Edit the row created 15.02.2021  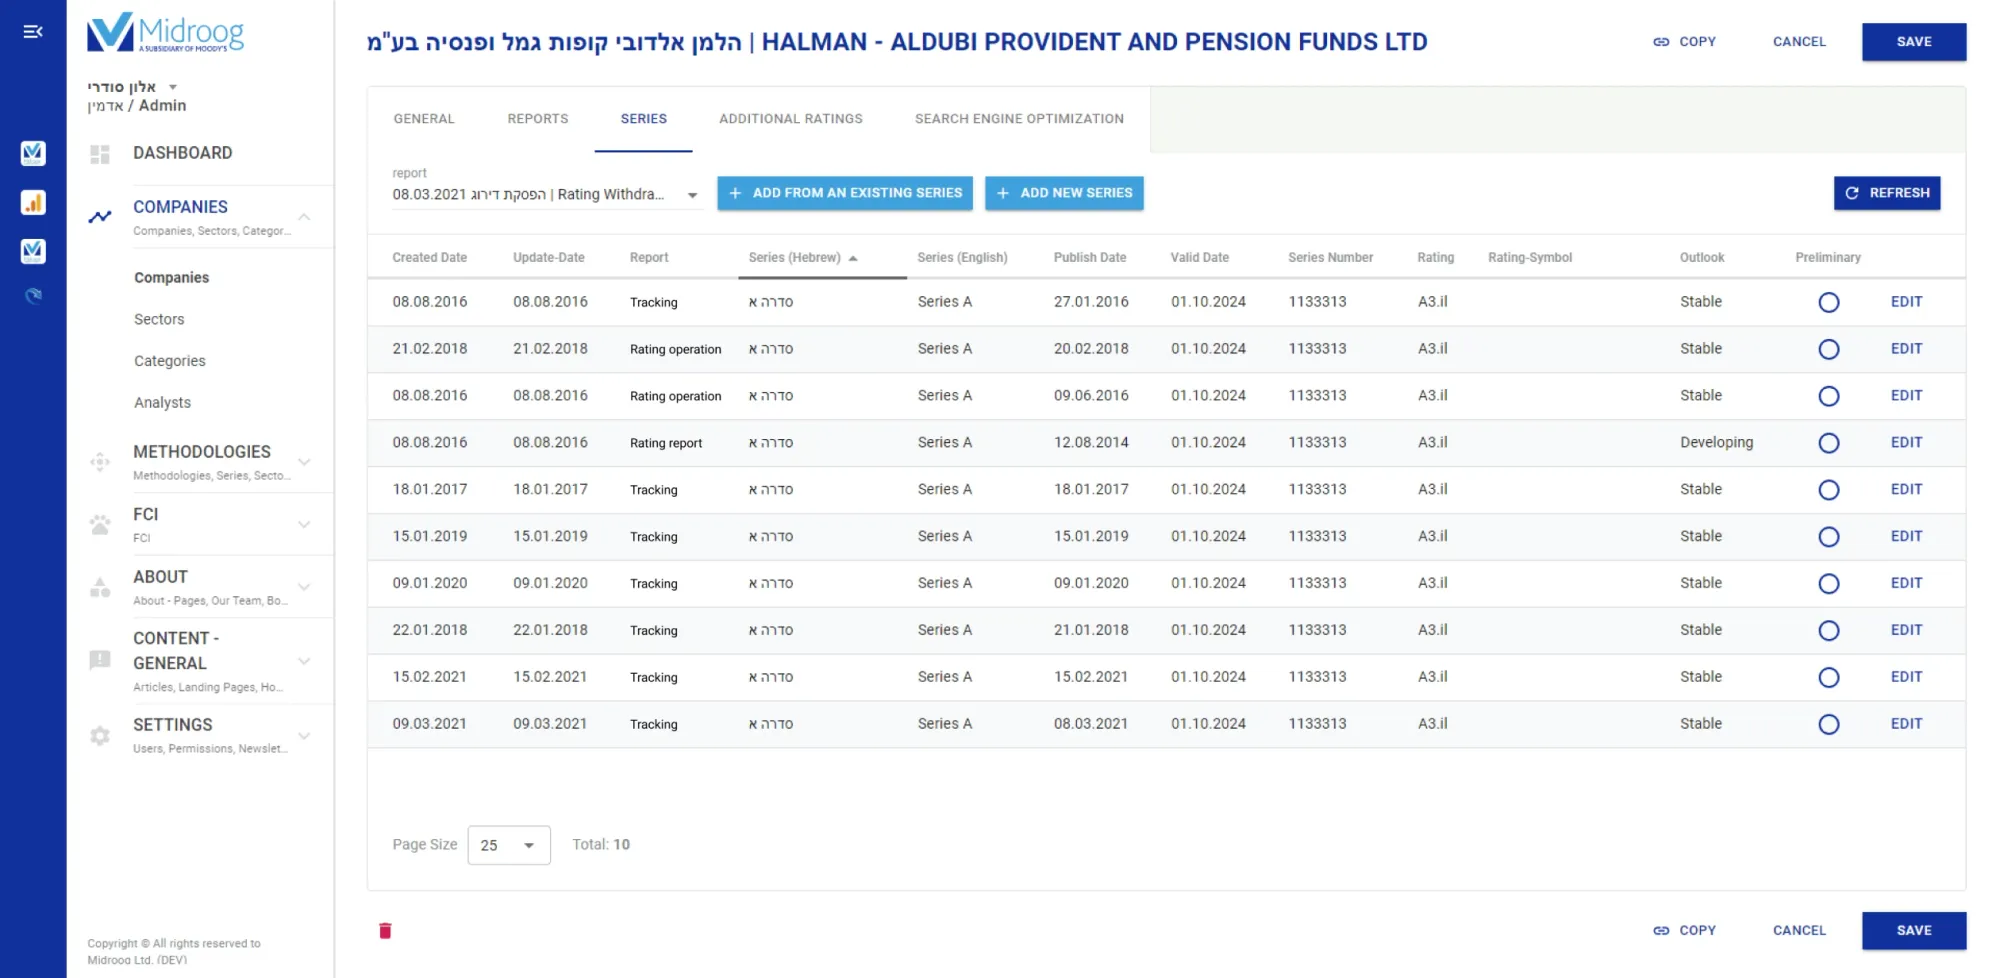tap(1906, 677)
